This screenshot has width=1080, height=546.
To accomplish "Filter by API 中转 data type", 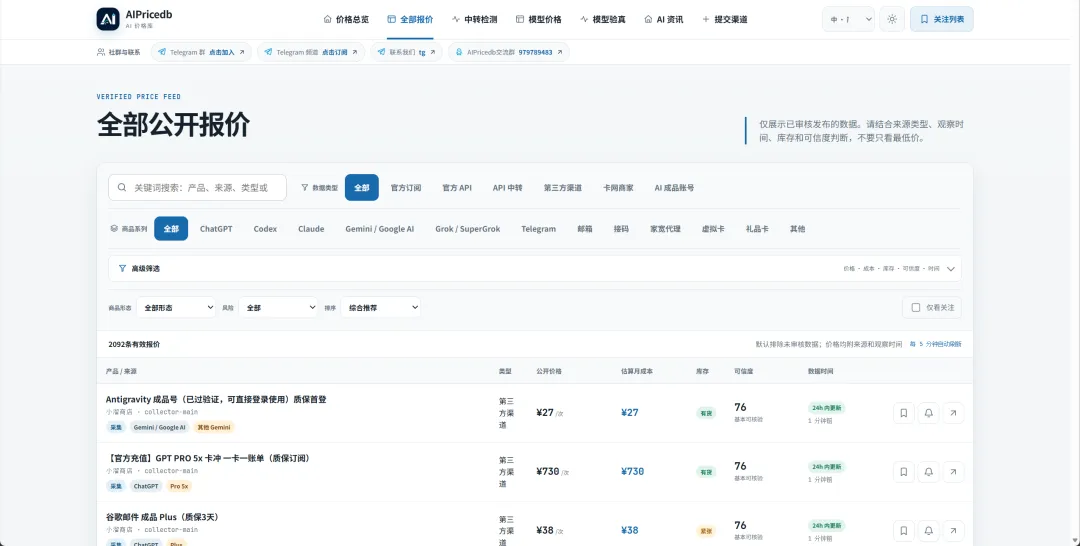I will pyautogui.click(x=508, y=187).
